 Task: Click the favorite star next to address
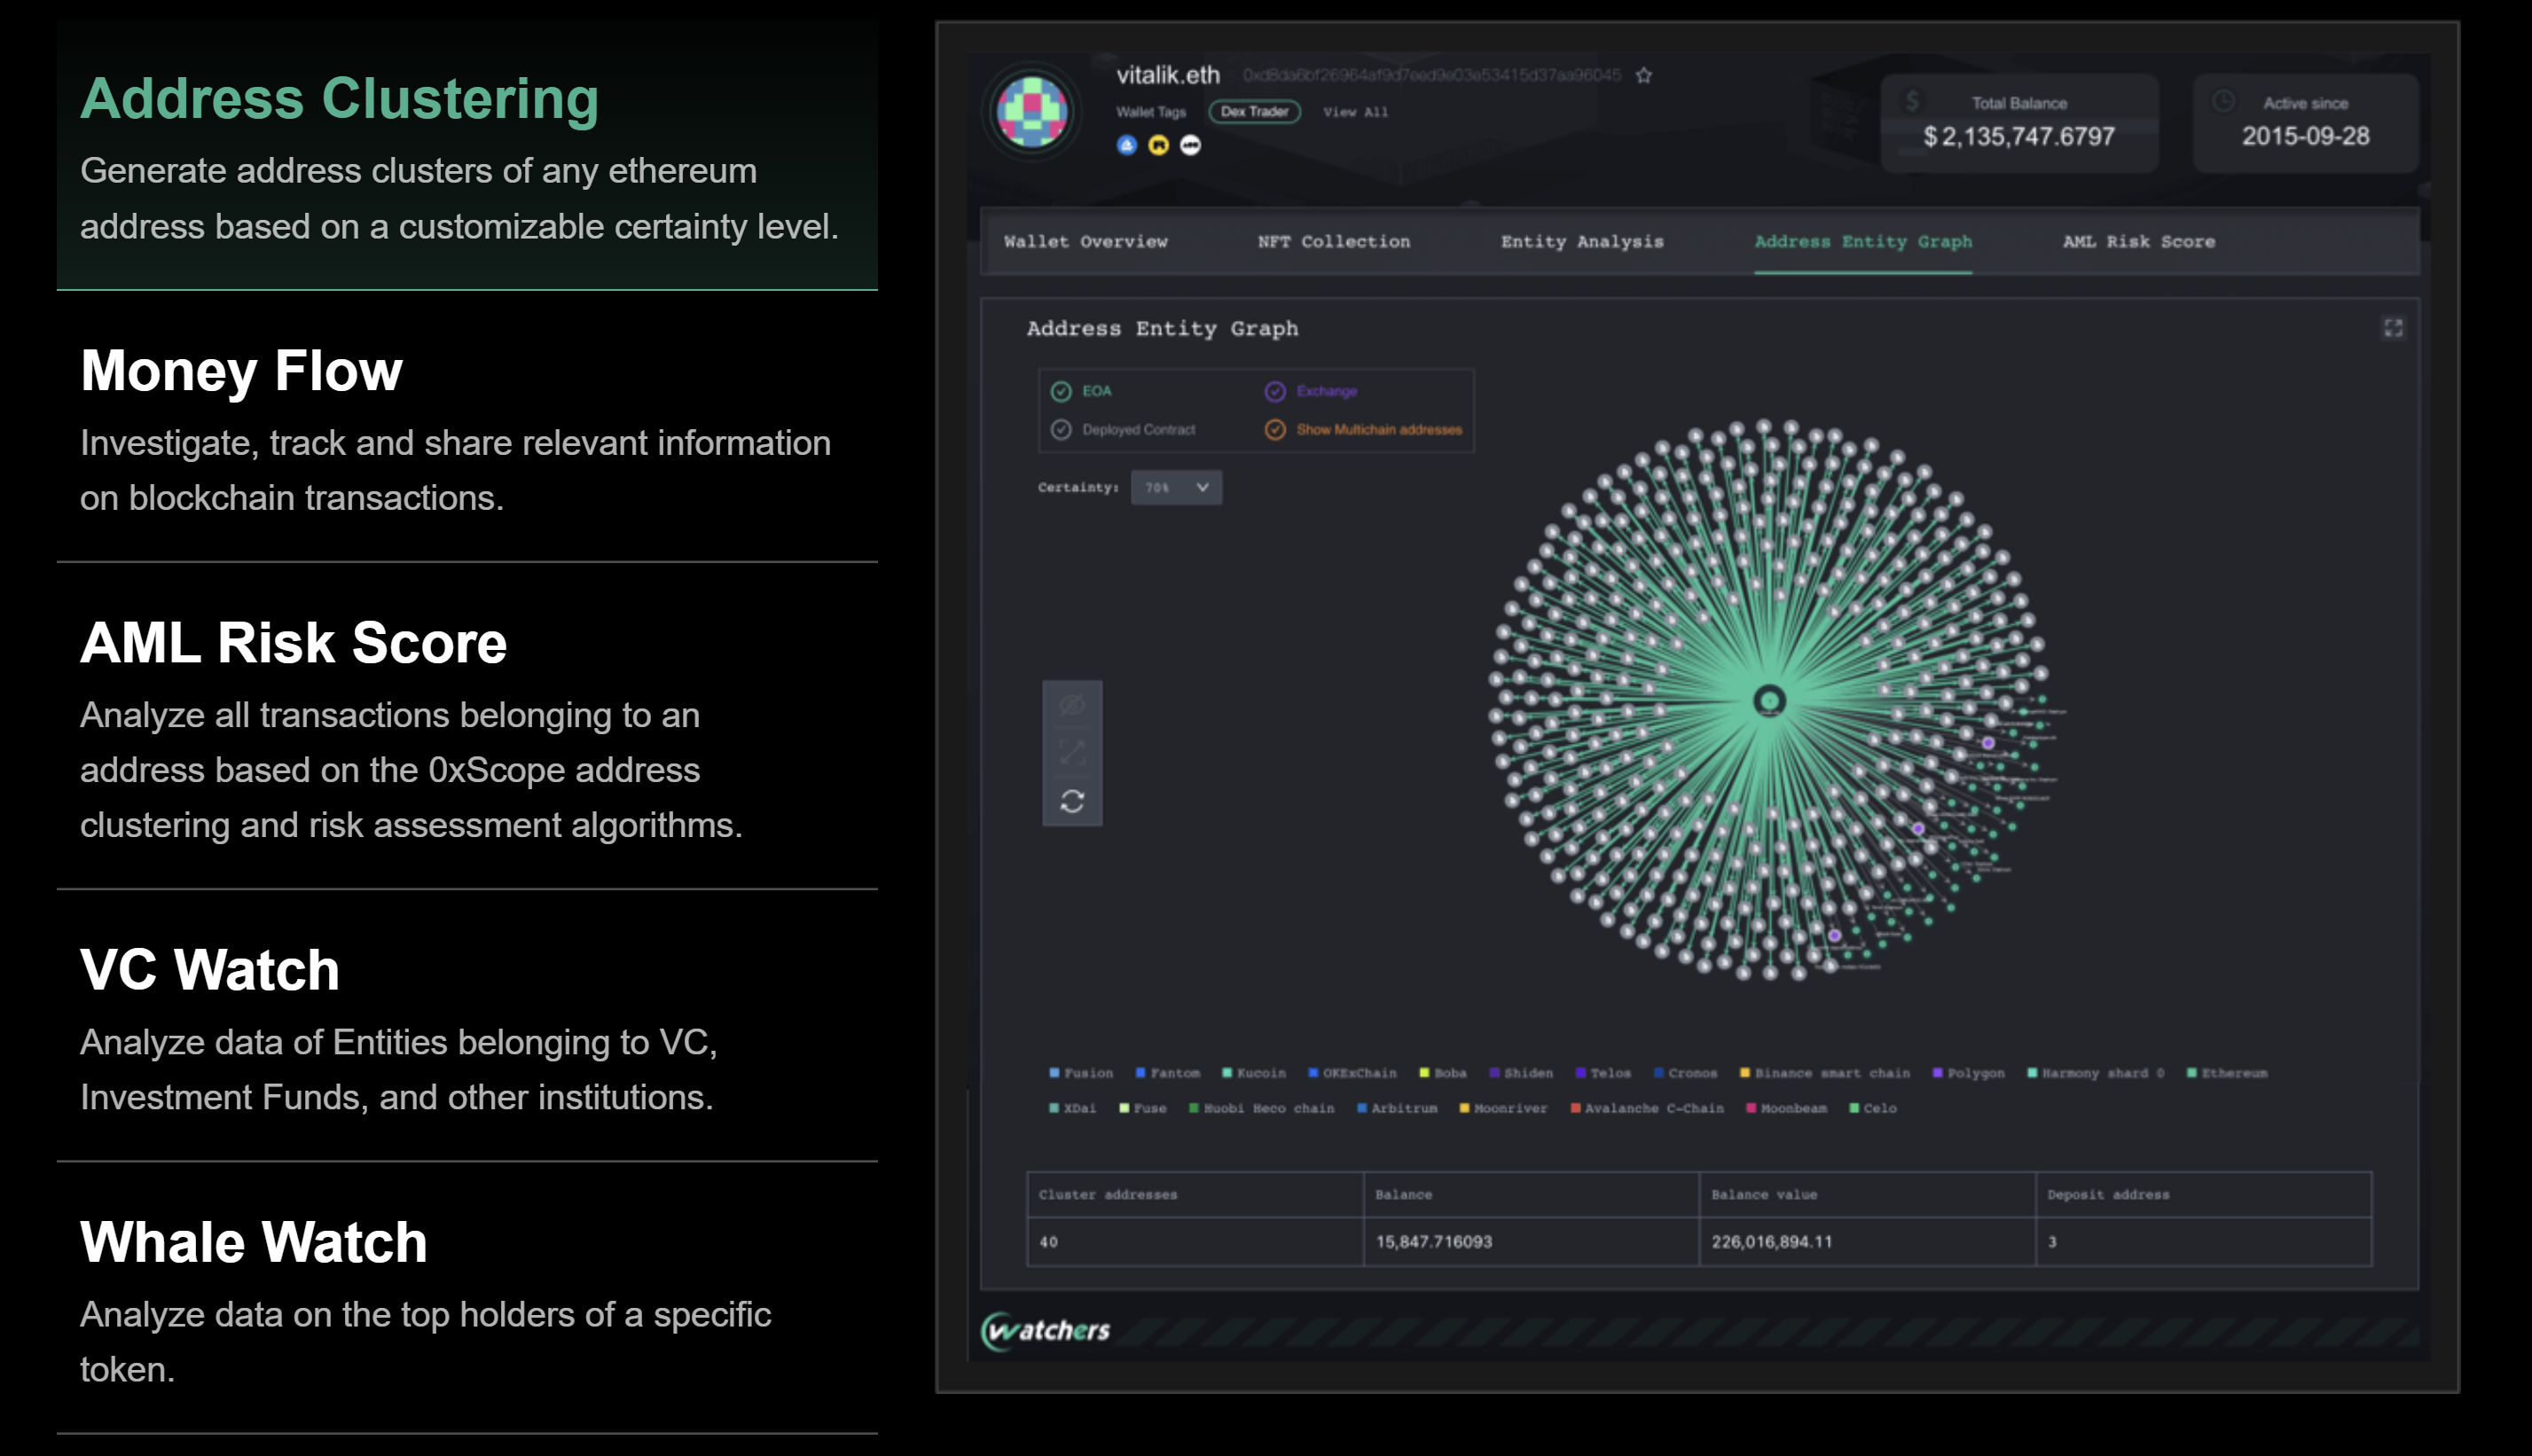pos(1644,76)
